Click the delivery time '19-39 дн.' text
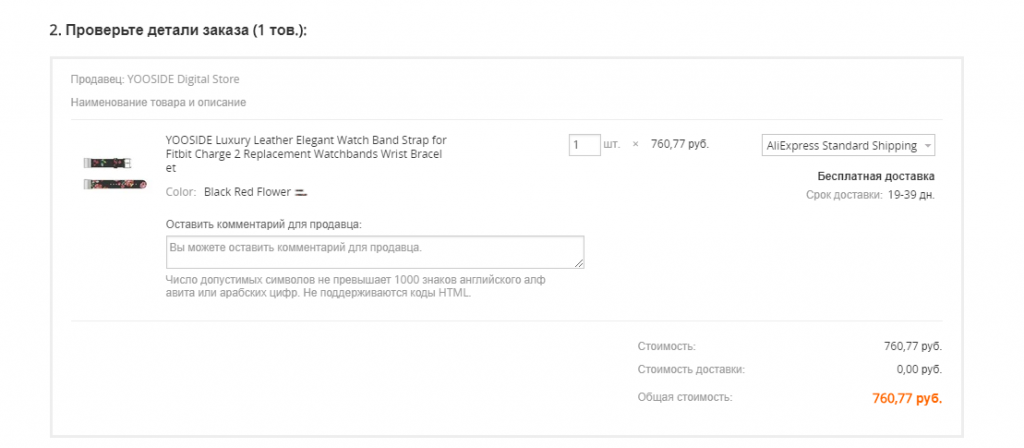The image size is (1024, 448). (x=911, y=195)
